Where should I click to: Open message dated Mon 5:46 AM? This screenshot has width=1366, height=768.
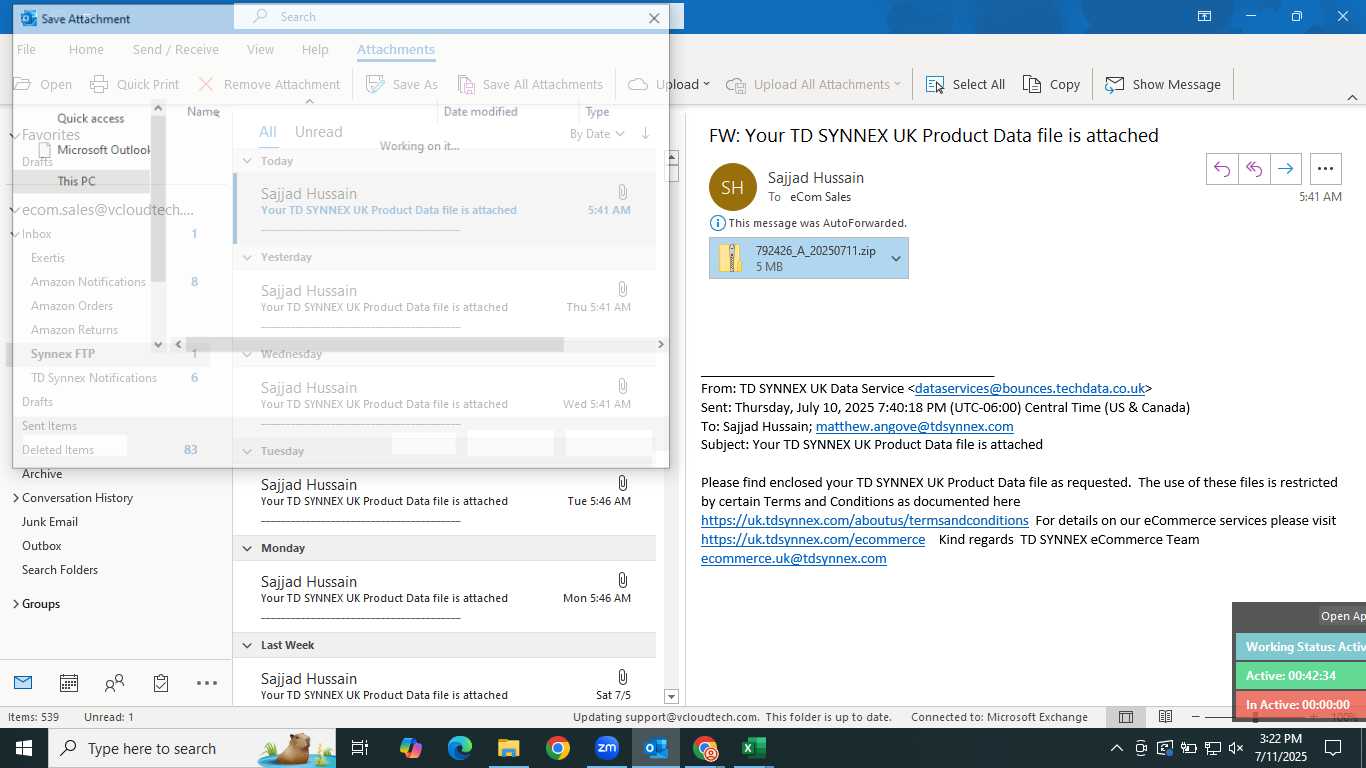click(444, 597)
